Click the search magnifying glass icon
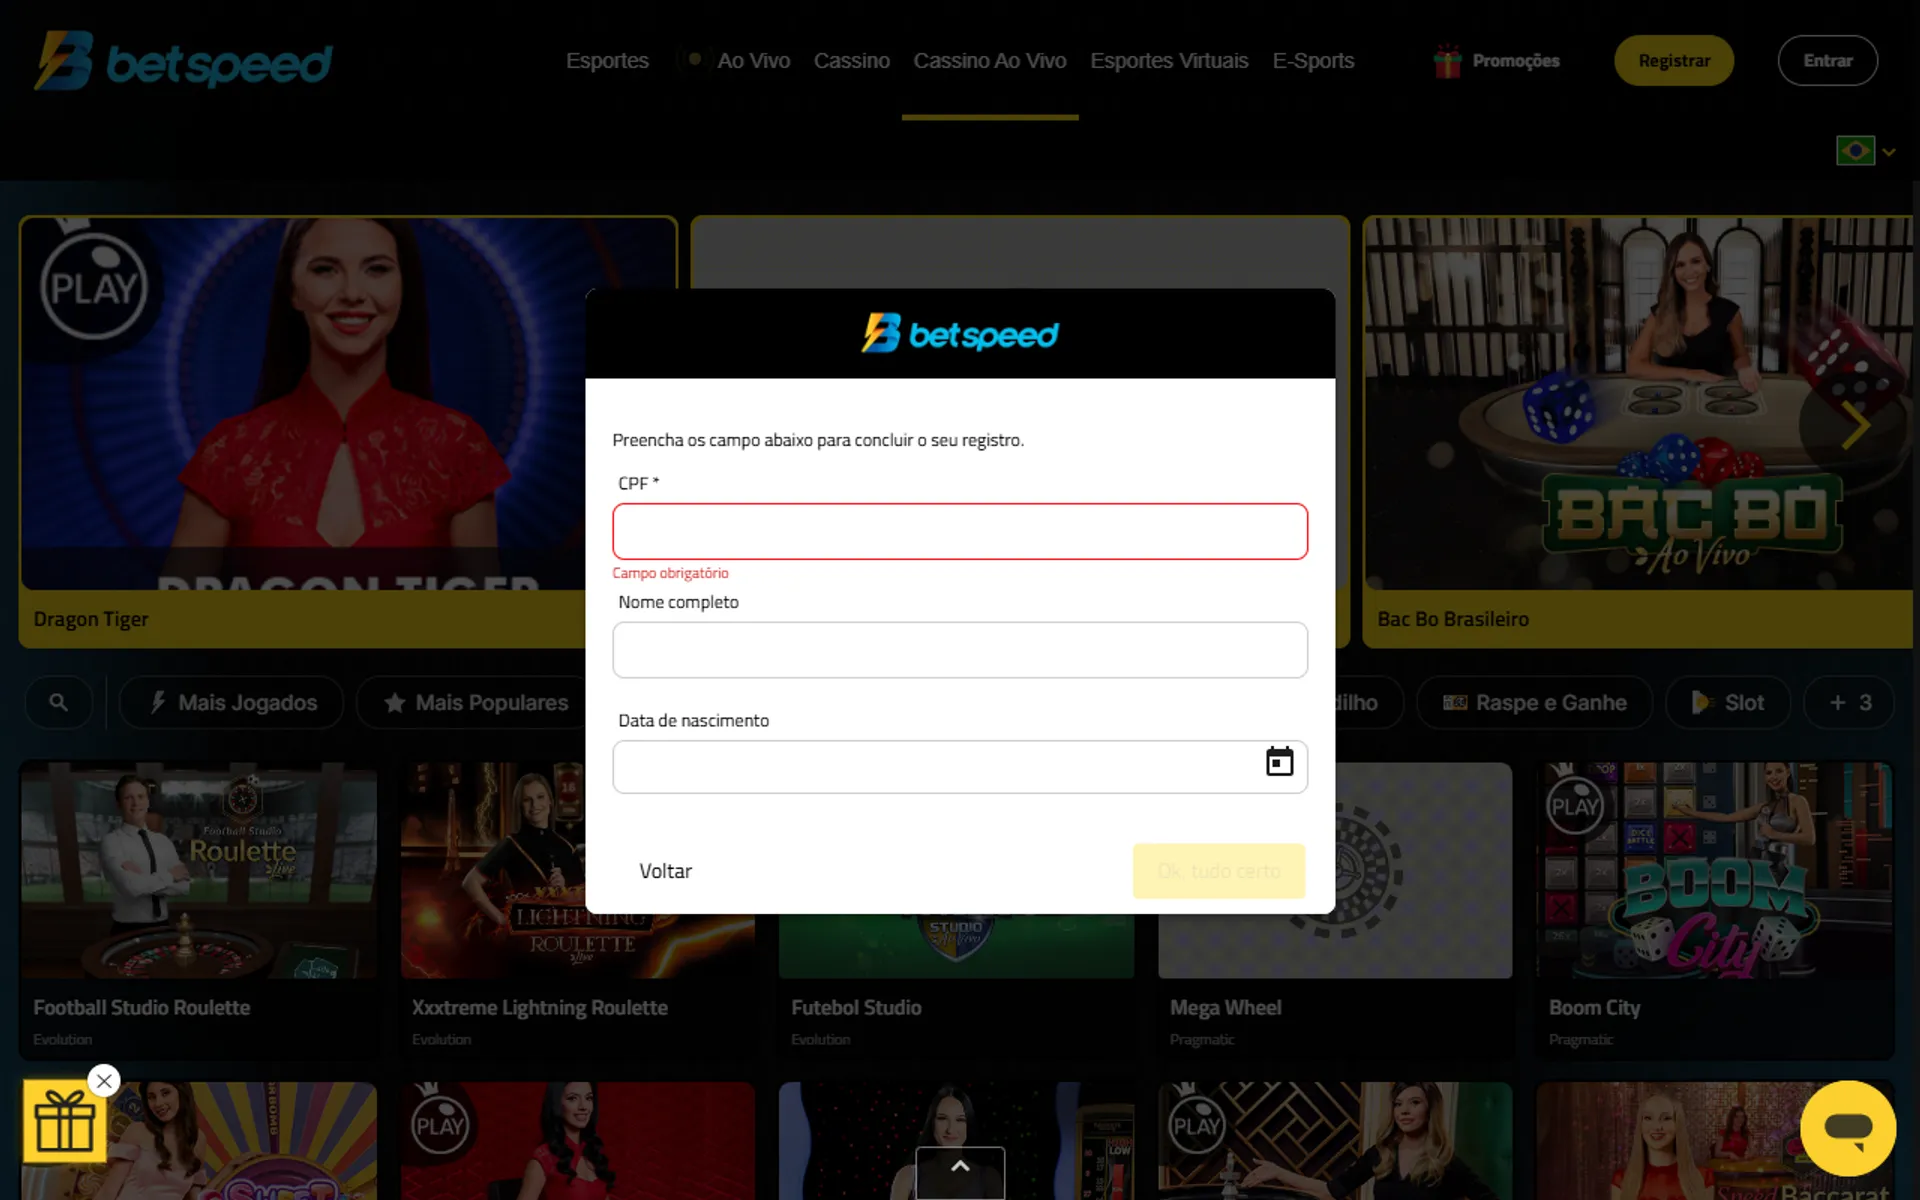The width and height of the screenshot is (1920, 1200). pos(58,702)
